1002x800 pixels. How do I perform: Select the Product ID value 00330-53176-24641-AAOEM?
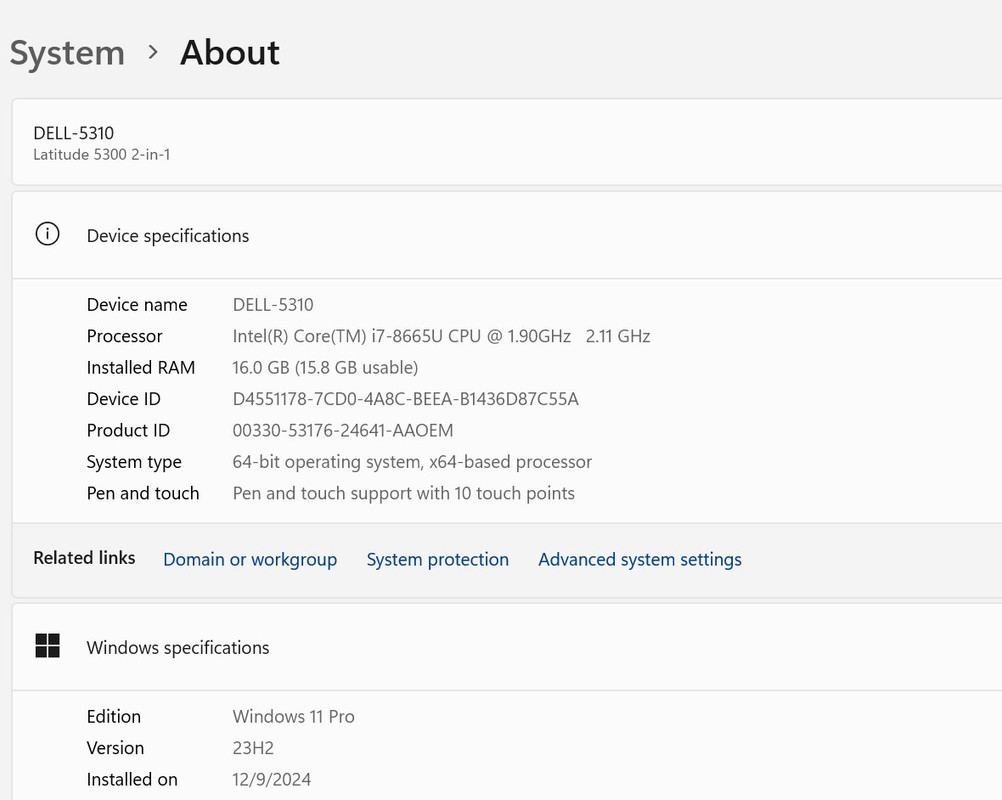click(343, 430)
